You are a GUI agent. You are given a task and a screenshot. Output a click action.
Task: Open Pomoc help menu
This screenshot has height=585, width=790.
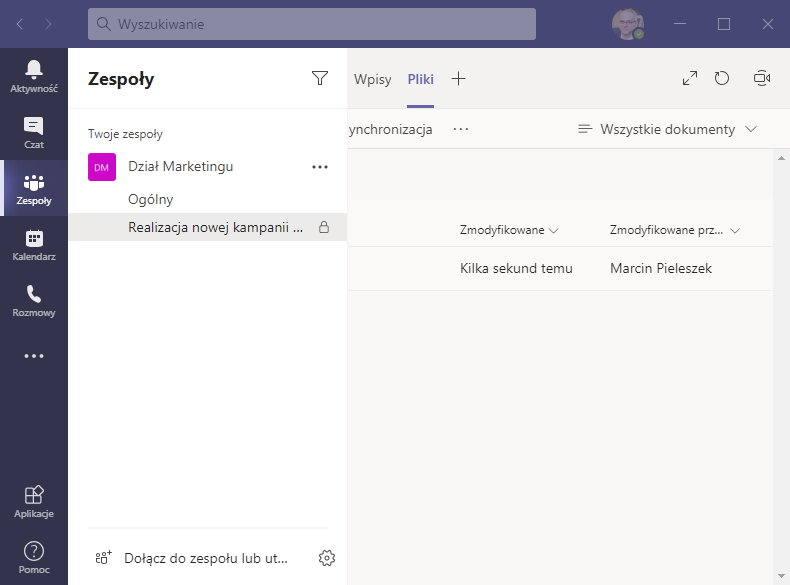coord(34,557)
